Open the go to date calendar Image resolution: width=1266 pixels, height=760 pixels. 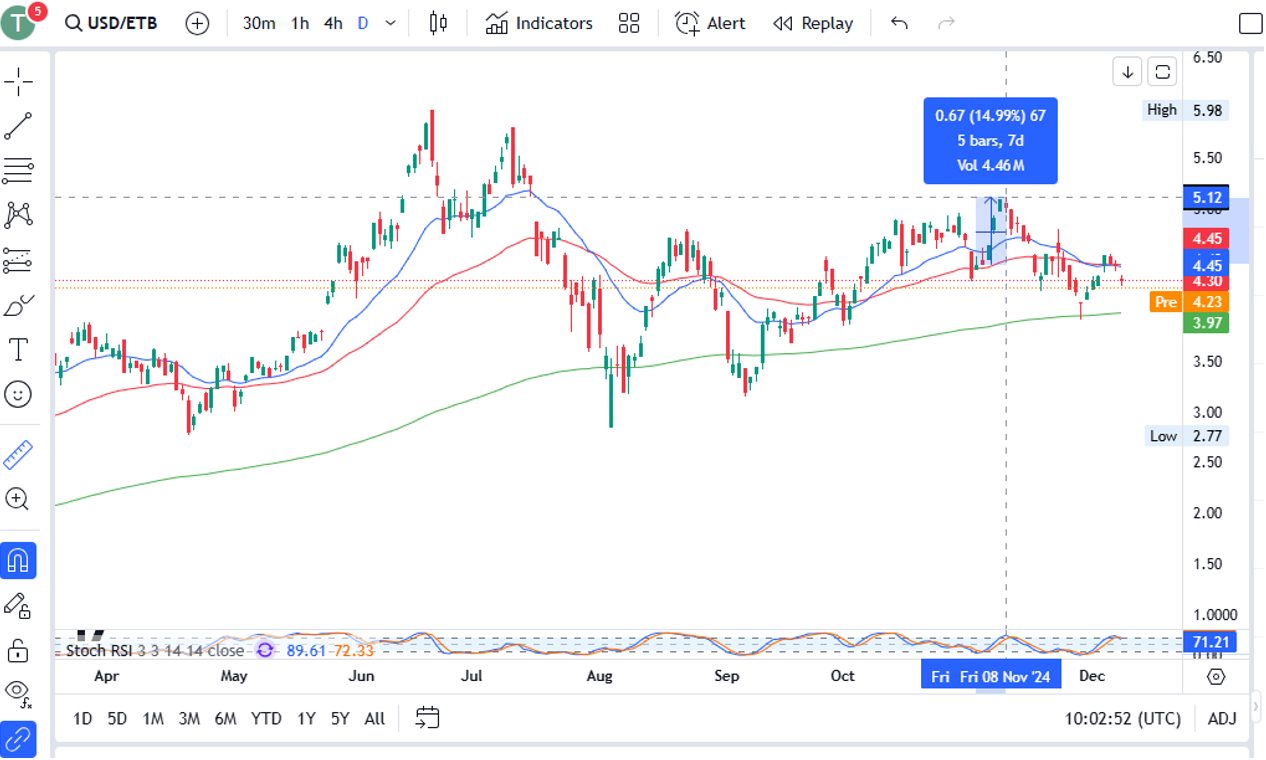pos(428,718)
